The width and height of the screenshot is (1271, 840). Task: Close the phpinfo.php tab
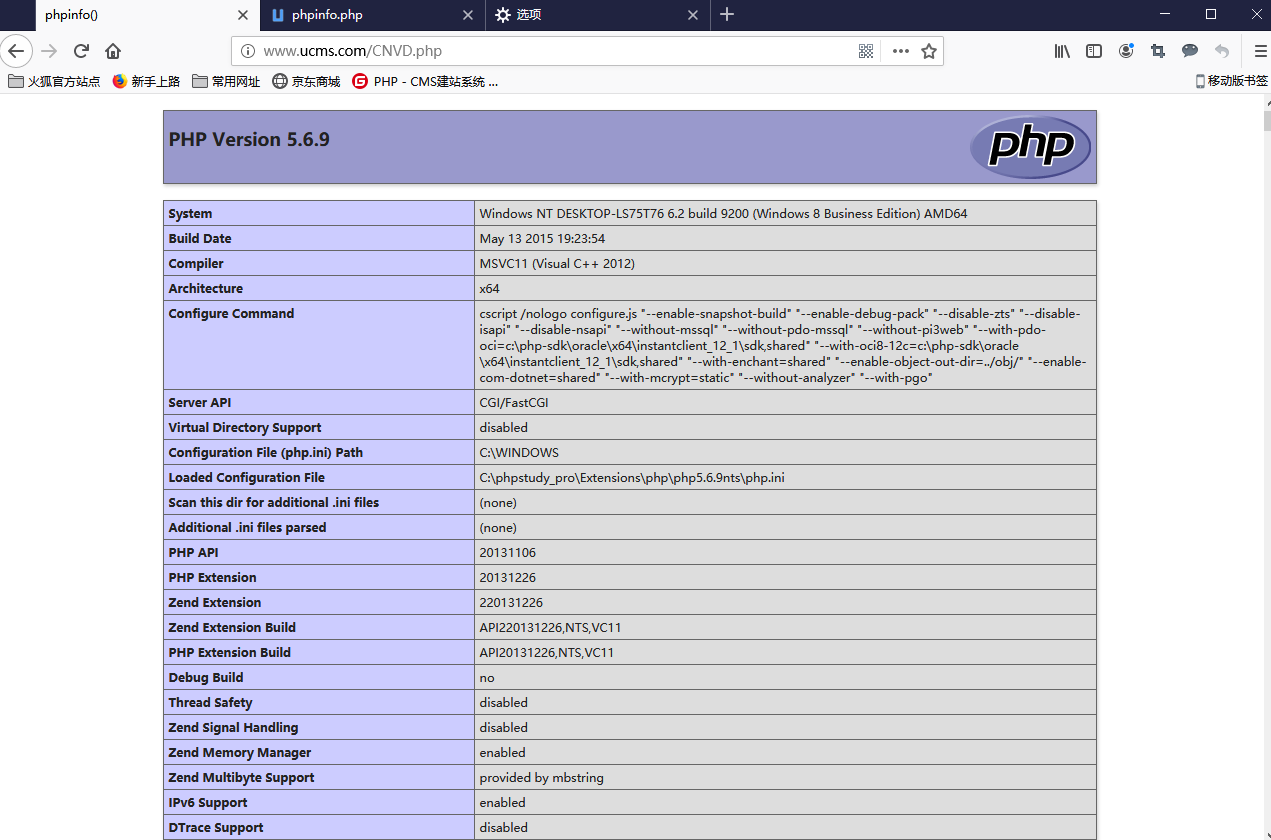(467, 15)
